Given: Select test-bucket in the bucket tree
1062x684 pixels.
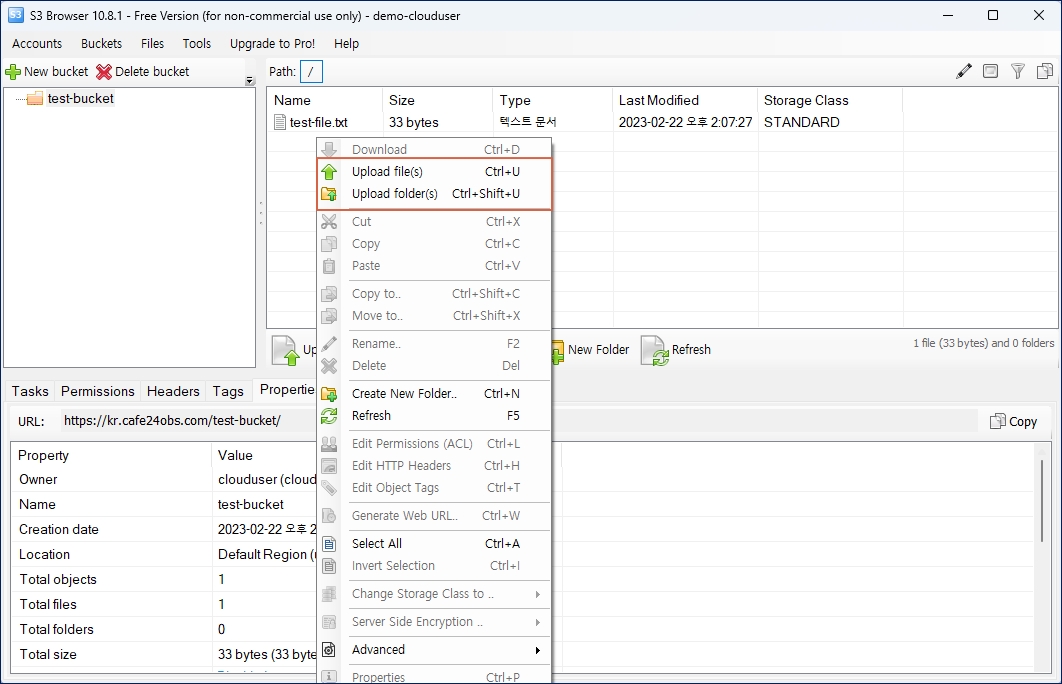Looking at the screenshot, I should (80, 99).
